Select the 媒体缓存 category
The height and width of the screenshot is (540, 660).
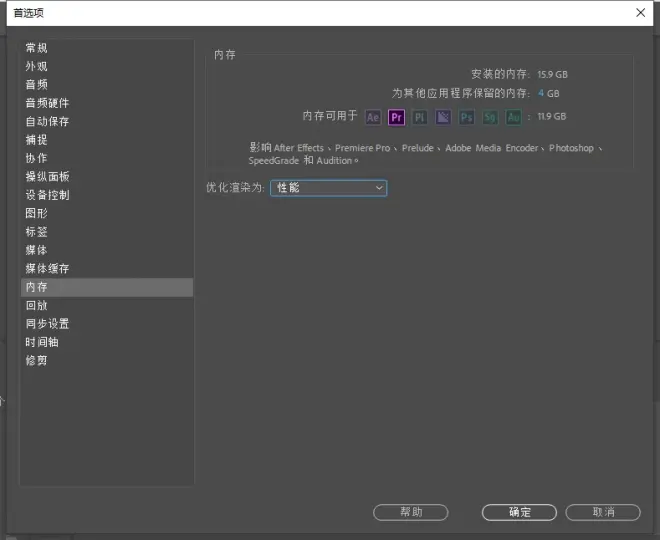pyautogui.click(x=107, y=269)
